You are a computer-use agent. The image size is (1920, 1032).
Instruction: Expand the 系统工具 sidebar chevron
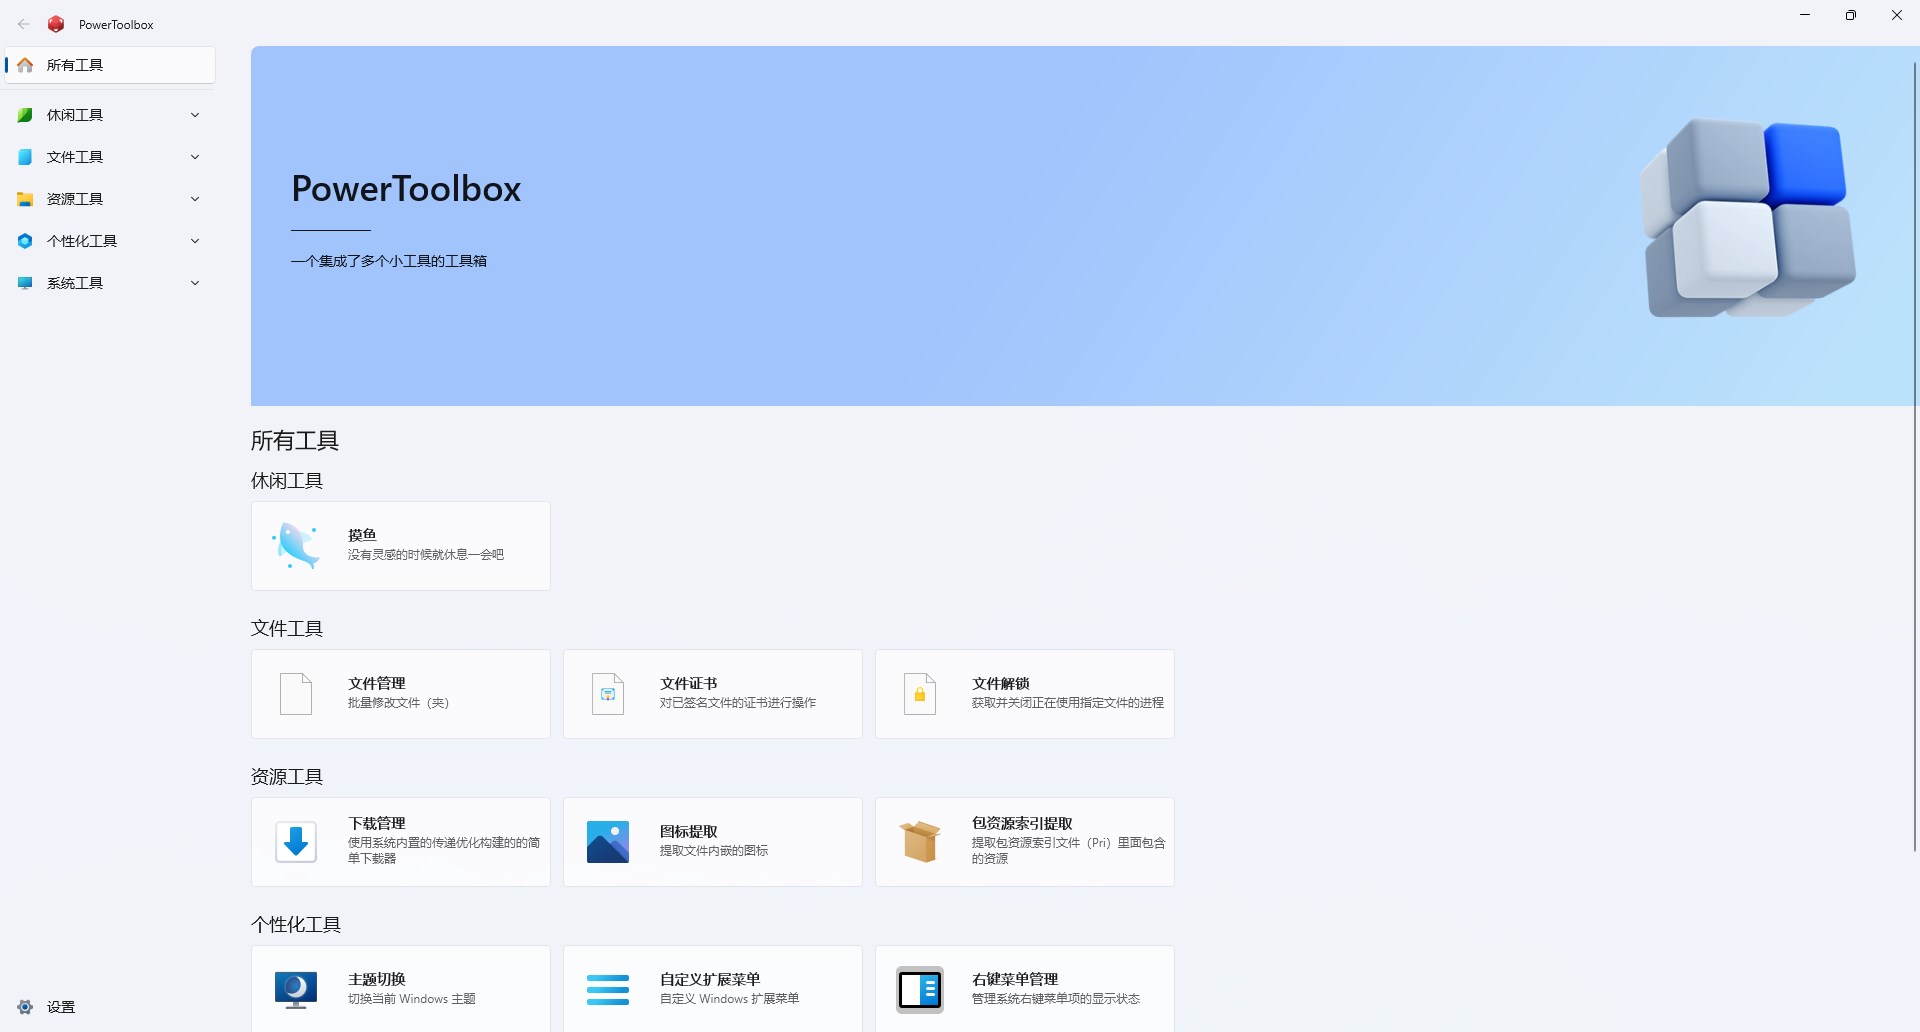pos(195,283)
